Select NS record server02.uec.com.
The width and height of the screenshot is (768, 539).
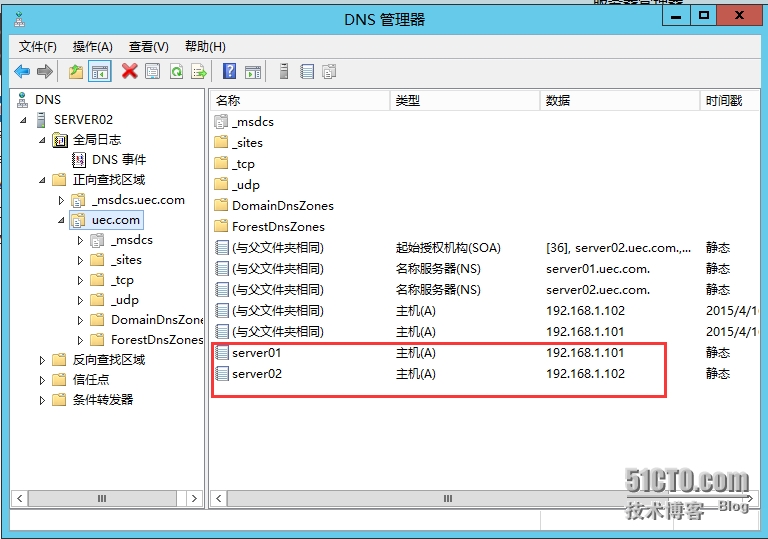(x=485, y=290)
